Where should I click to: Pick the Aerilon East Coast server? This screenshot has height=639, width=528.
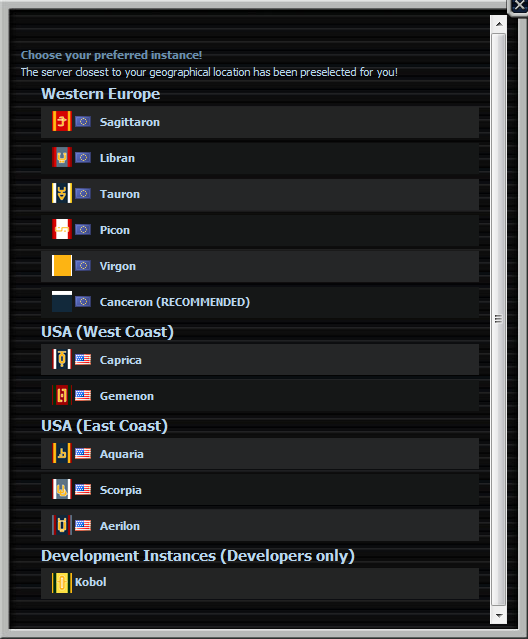point(260,526)
